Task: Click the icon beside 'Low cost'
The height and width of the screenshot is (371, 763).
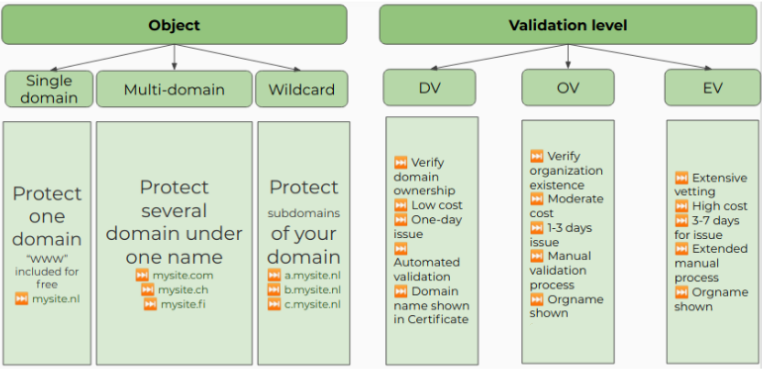Action: [400, 205]
